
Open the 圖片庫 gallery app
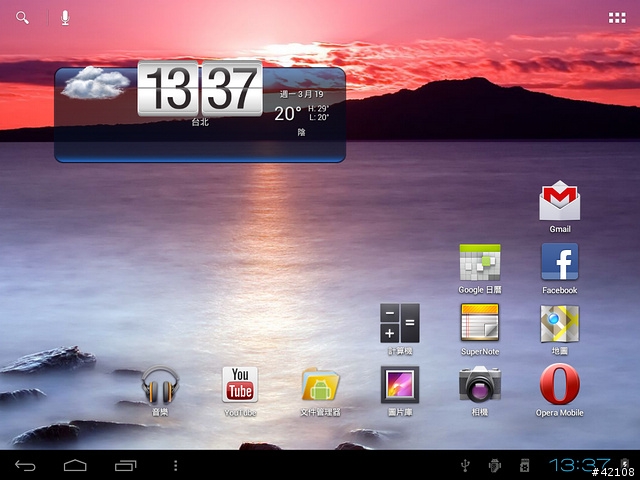[400, 384]
